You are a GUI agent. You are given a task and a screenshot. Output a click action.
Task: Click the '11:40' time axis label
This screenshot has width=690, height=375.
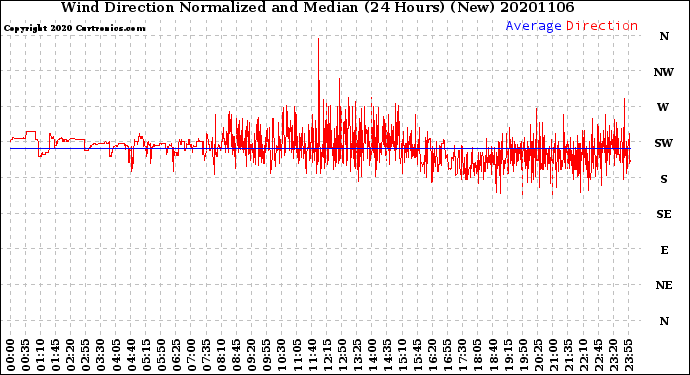(312, 355)
